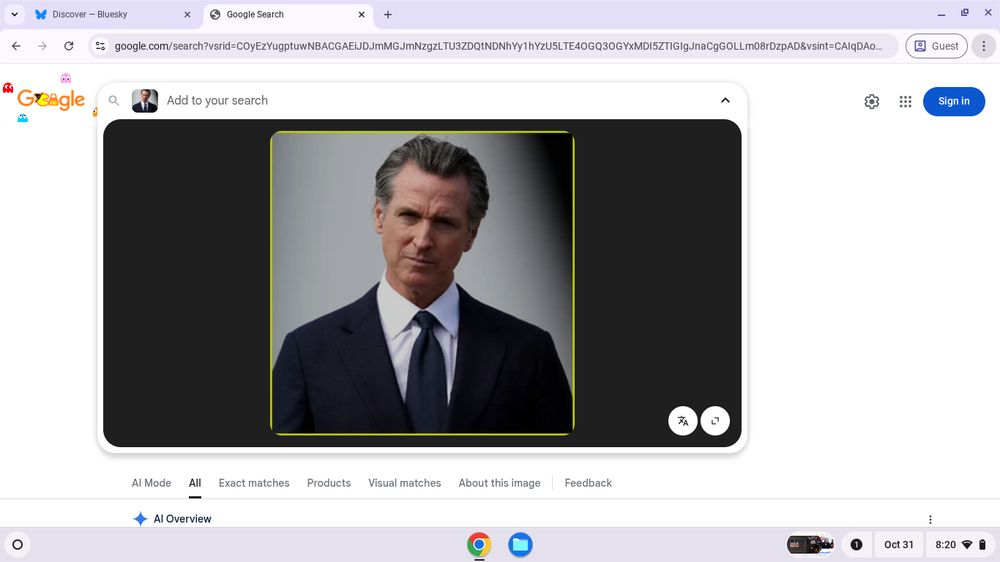Switch to Discover — Bluesky tab
The height and width of the screenshot is (562, 1000).
112,14
